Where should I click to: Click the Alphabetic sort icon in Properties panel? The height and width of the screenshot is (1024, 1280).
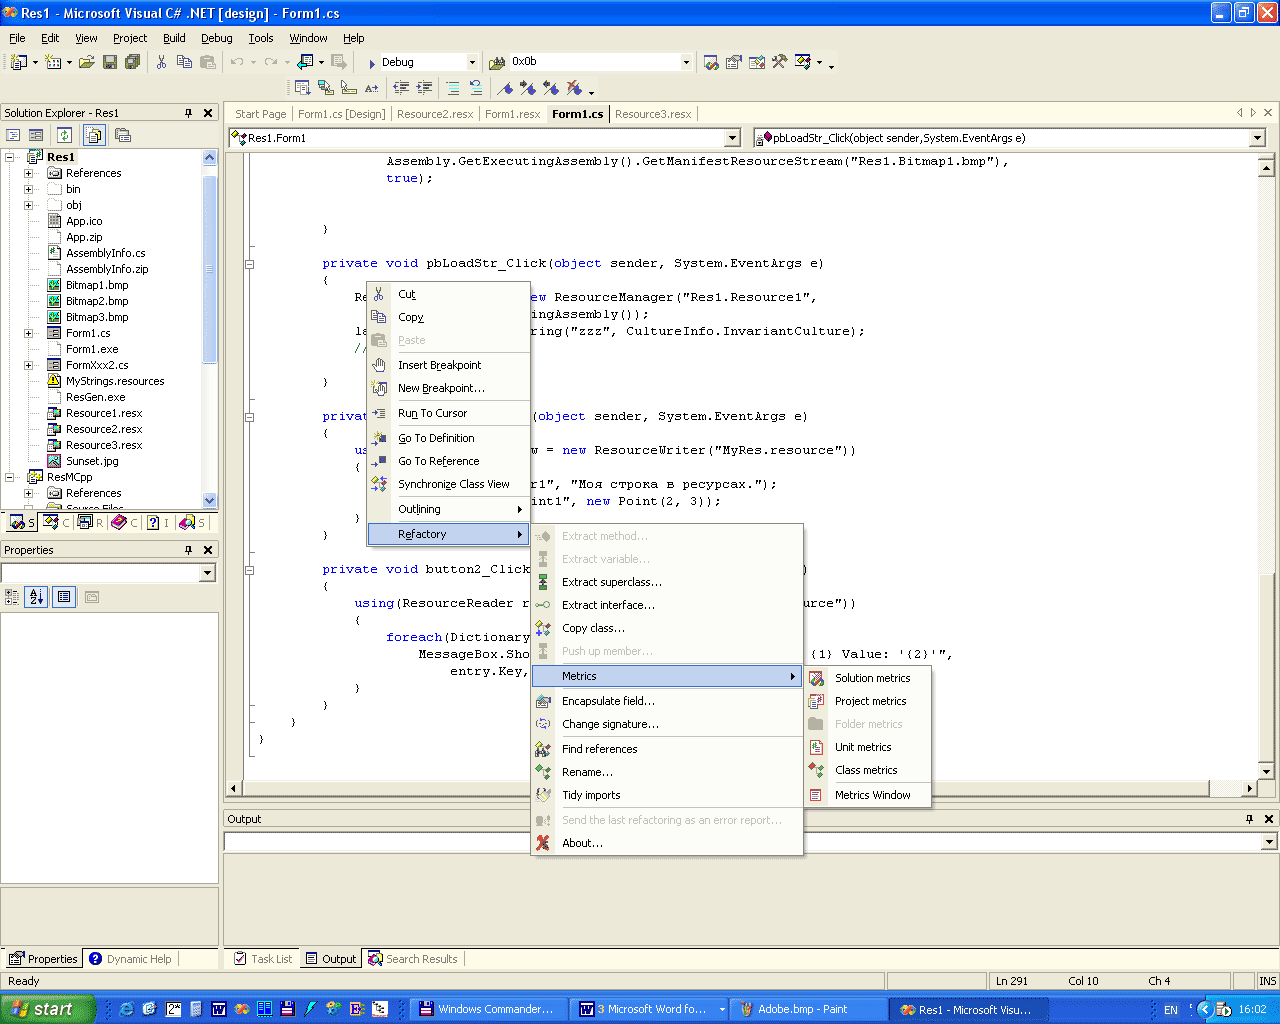pyautogui.click(x=37, y=597)
